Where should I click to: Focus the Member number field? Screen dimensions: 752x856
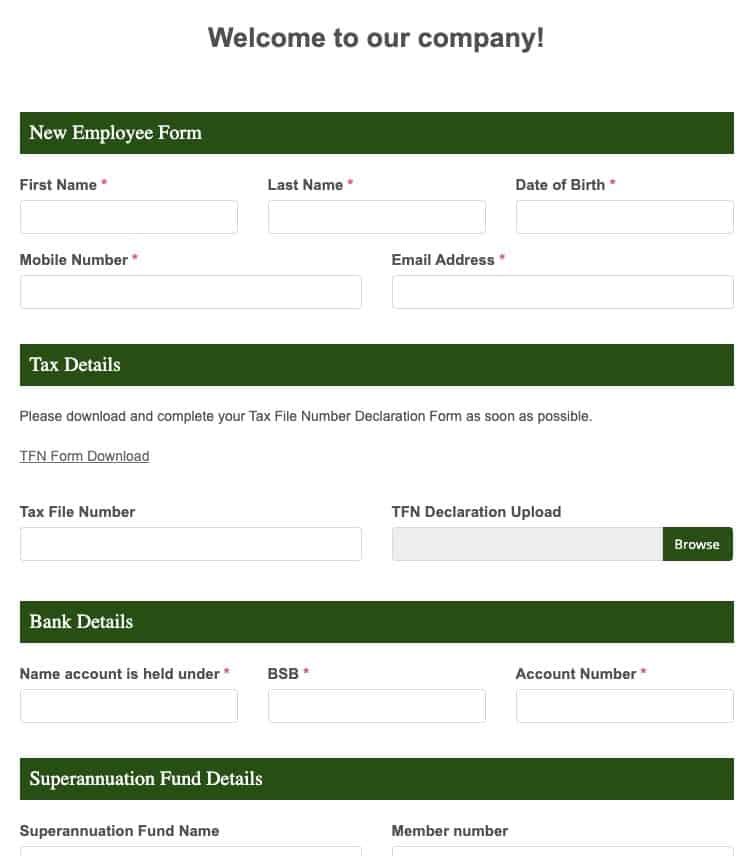[562, 852]
